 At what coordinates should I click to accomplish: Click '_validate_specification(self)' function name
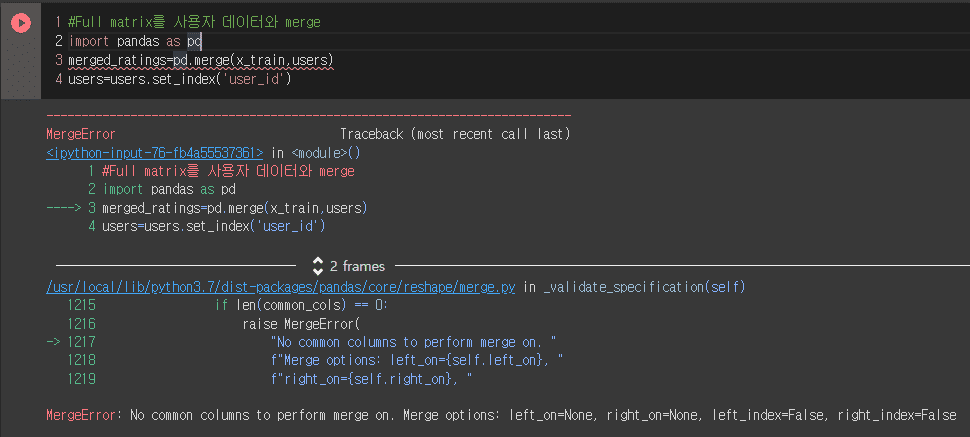(644, 287)
